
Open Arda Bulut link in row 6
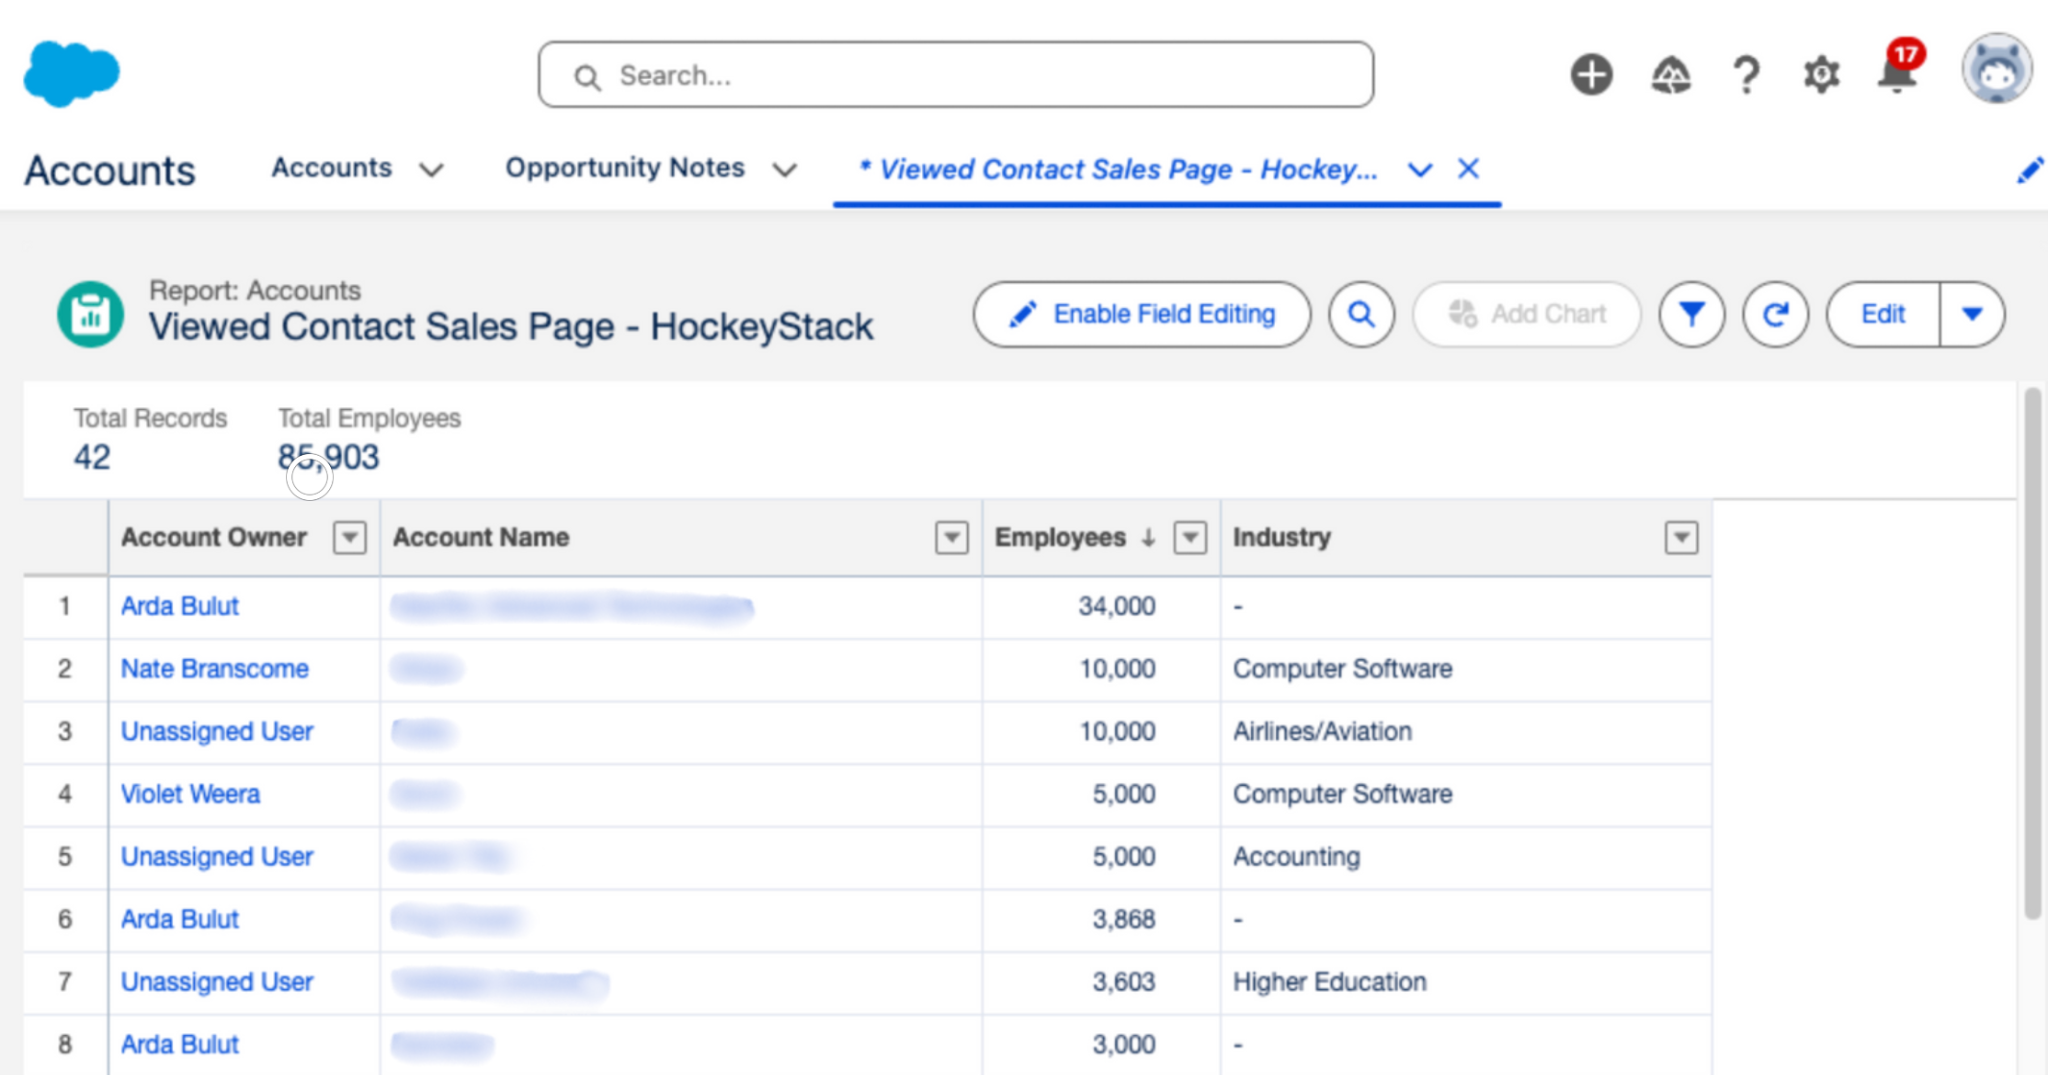coord(180,919)
